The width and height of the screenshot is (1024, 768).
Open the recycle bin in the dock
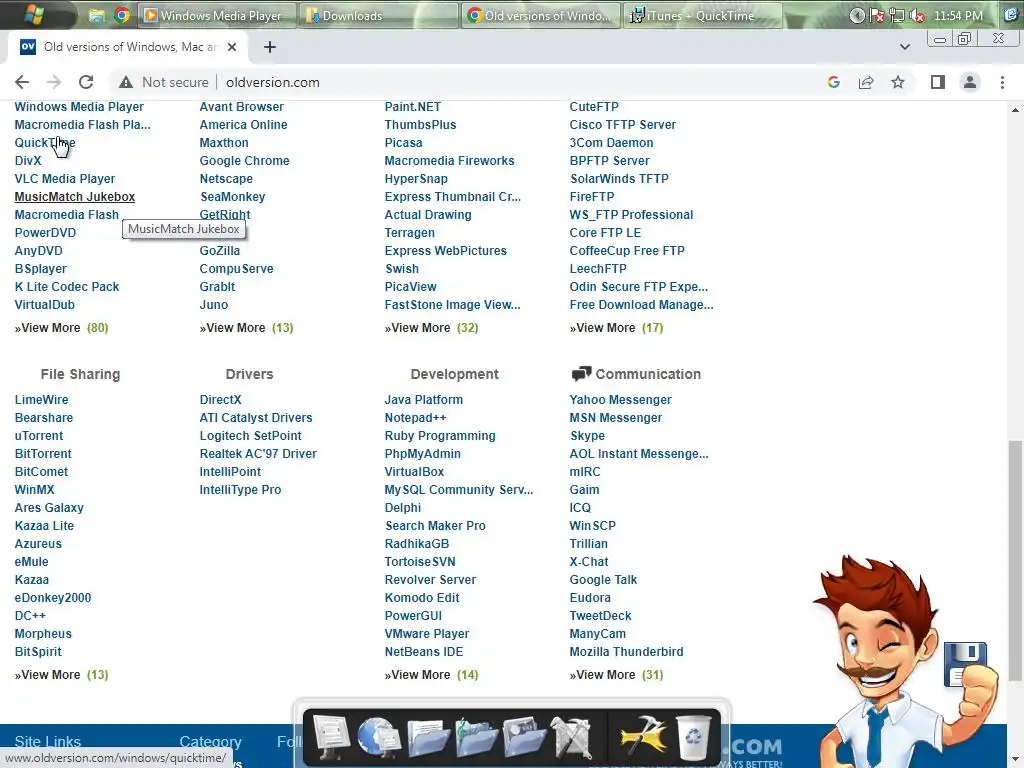[x=694, y=738]
